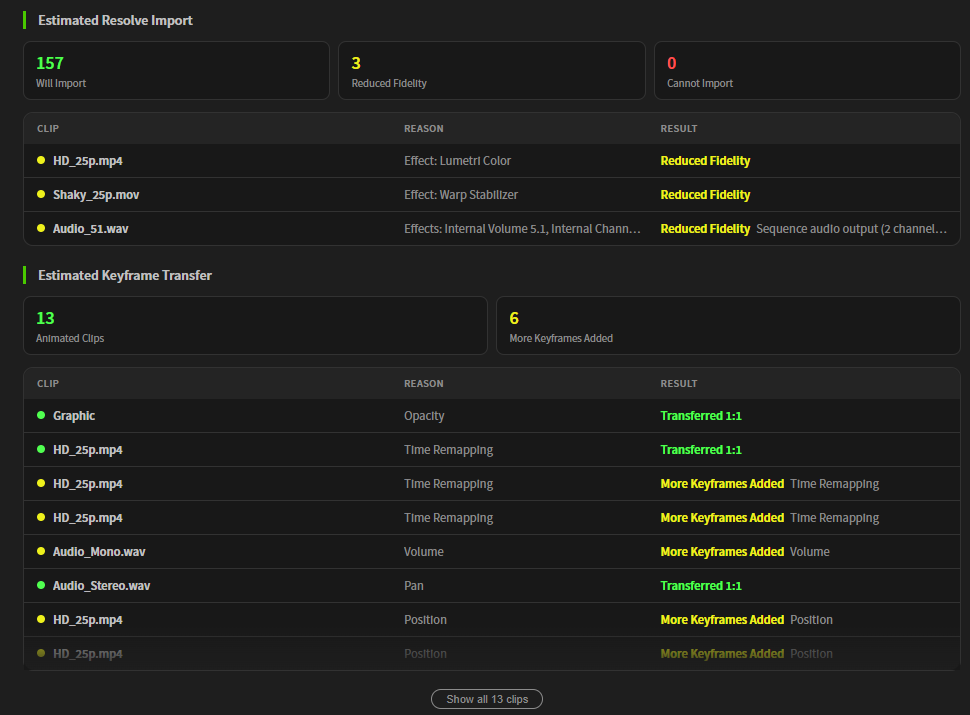
Task: Select the 3 Reduced Fidelity card
Action: [492, 71]
